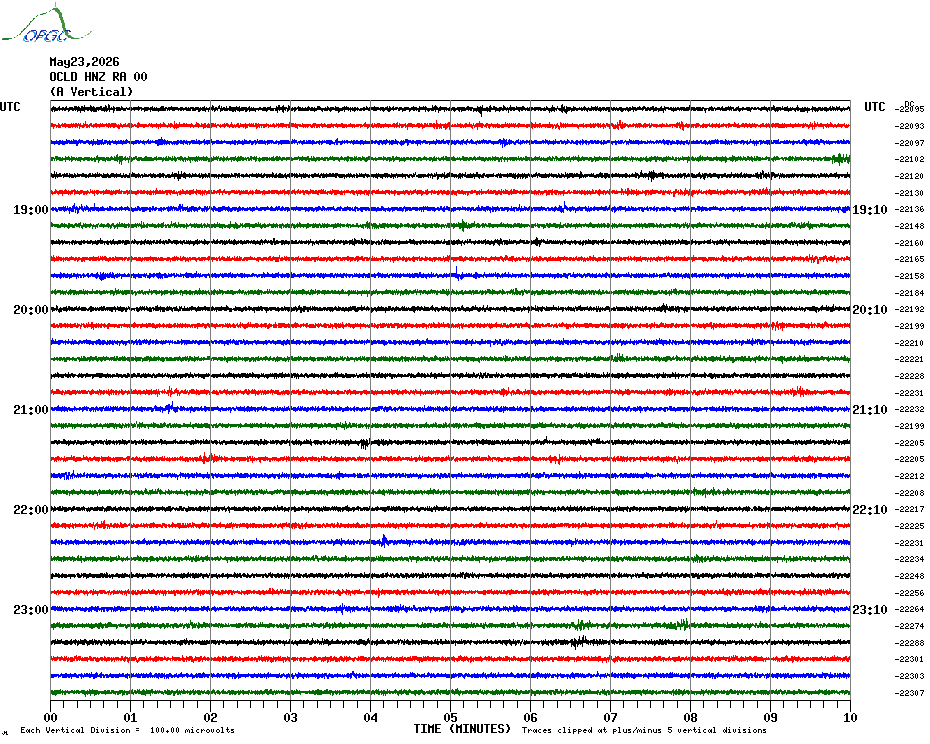Click the 10 minute mark on bottom axis

pyautogui.click(x=850, y=717)
